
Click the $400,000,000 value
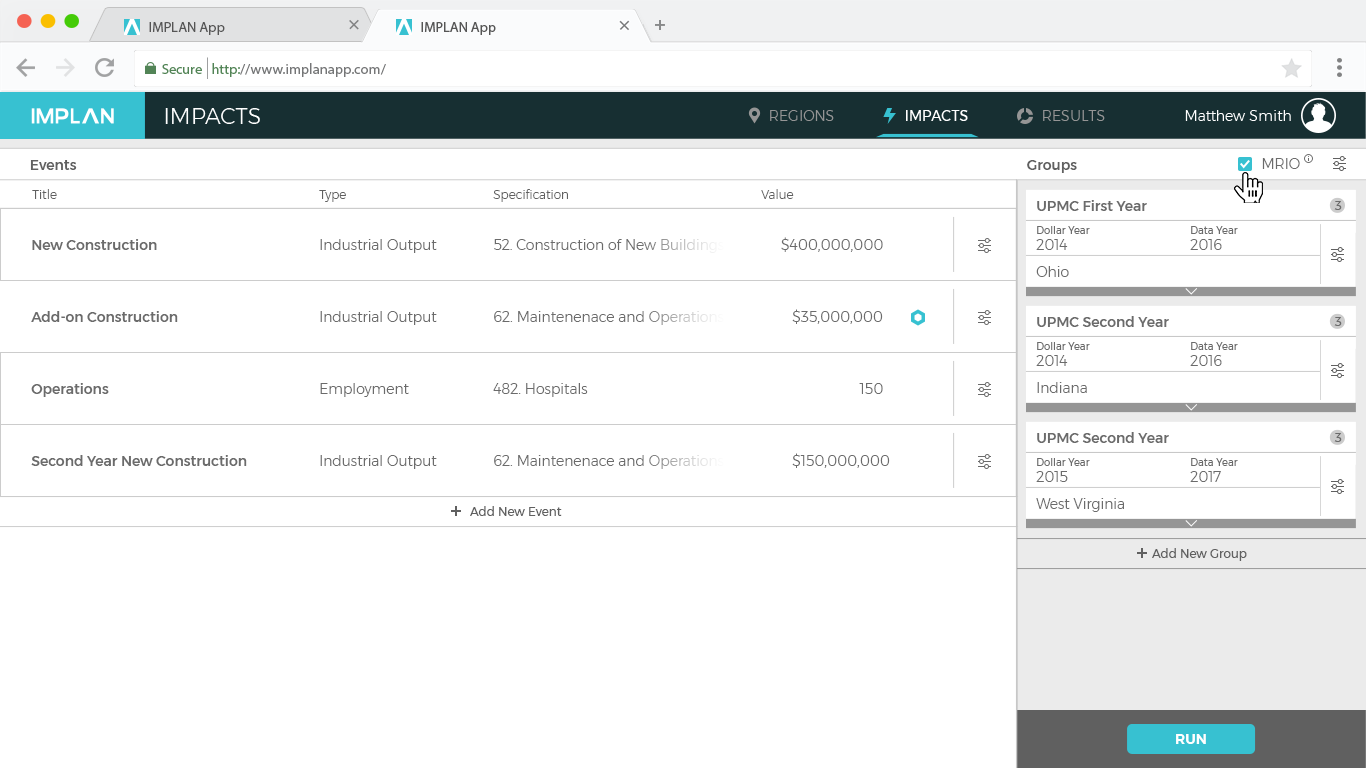832,245
